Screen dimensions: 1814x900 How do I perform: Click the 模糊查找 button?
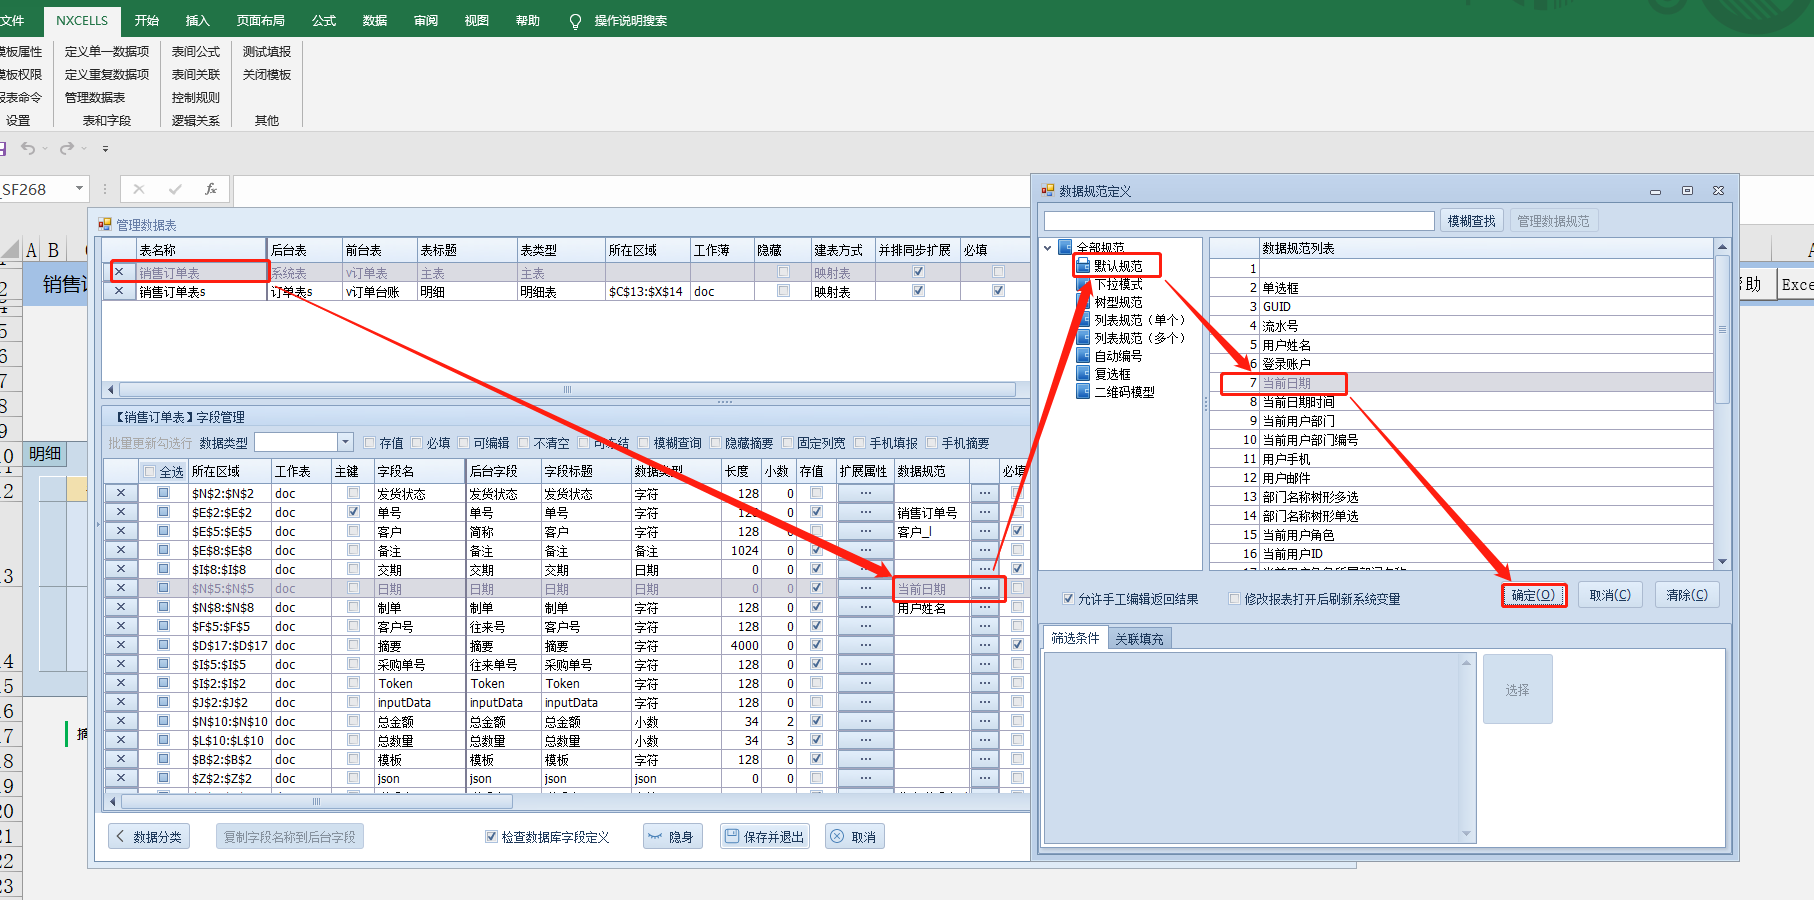1471,221
